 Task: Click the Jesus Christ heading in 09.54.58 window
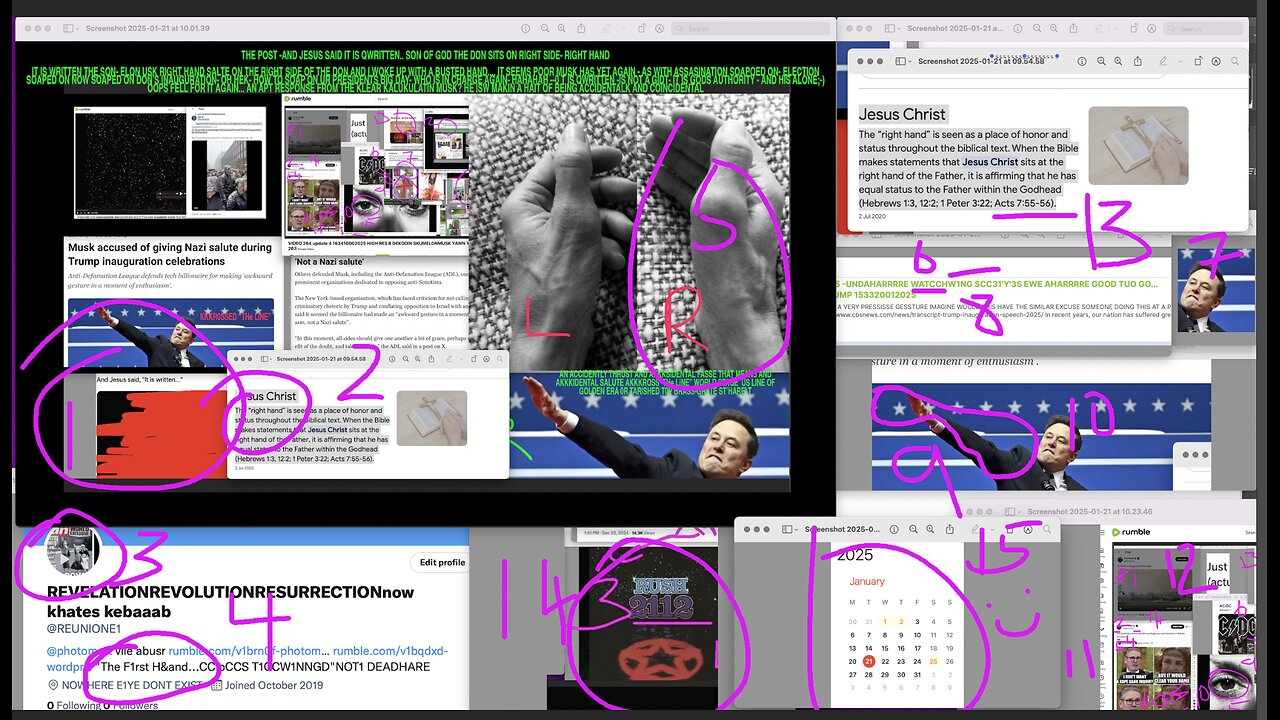point(902,114)
